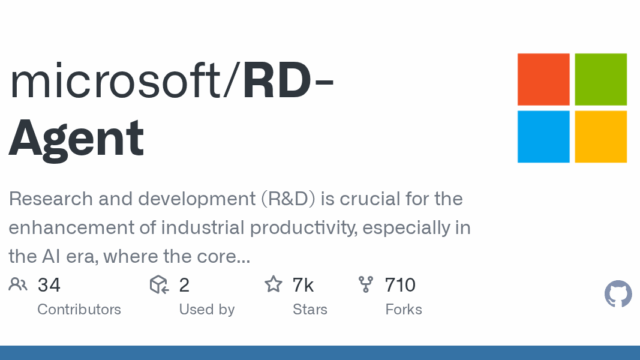Screen dimensions: 640x360
Task: Click the fork icon beside 710
Action: tap(366, 284)
